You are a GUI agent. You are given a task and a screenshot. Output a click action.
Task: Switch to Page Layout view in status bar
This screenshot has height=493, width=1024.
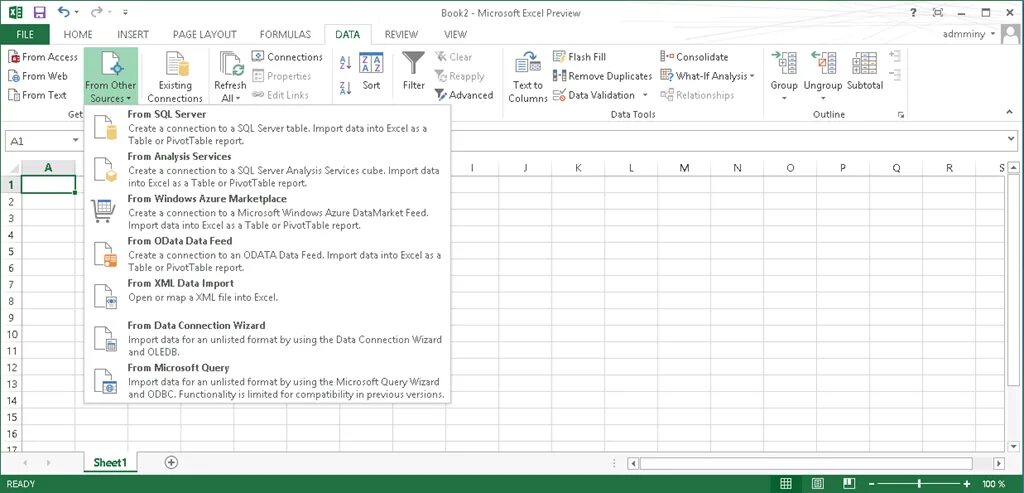(x=817, y=484)
